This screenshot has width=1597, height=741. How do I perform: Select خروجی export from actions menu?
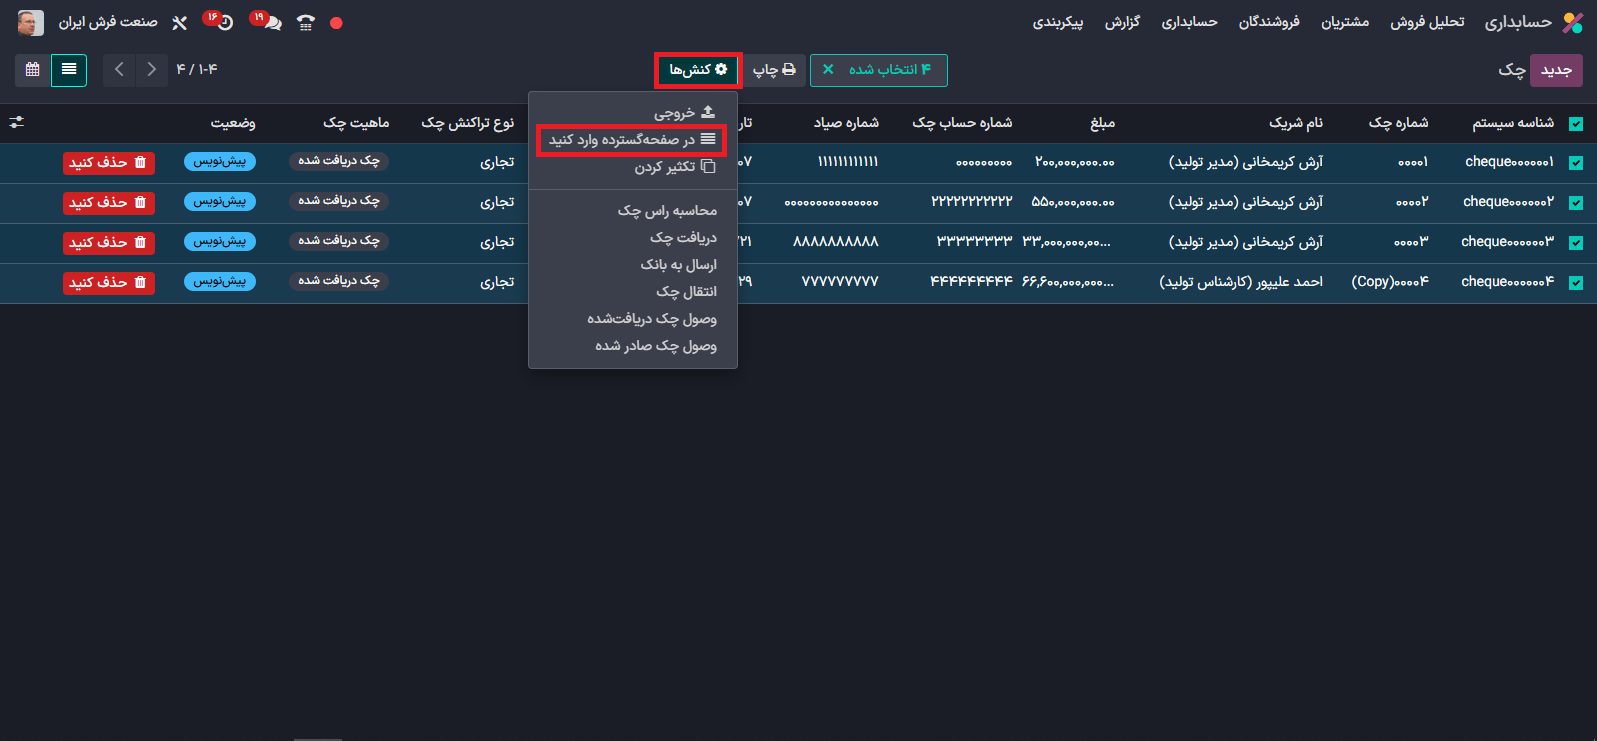point(684,113)
